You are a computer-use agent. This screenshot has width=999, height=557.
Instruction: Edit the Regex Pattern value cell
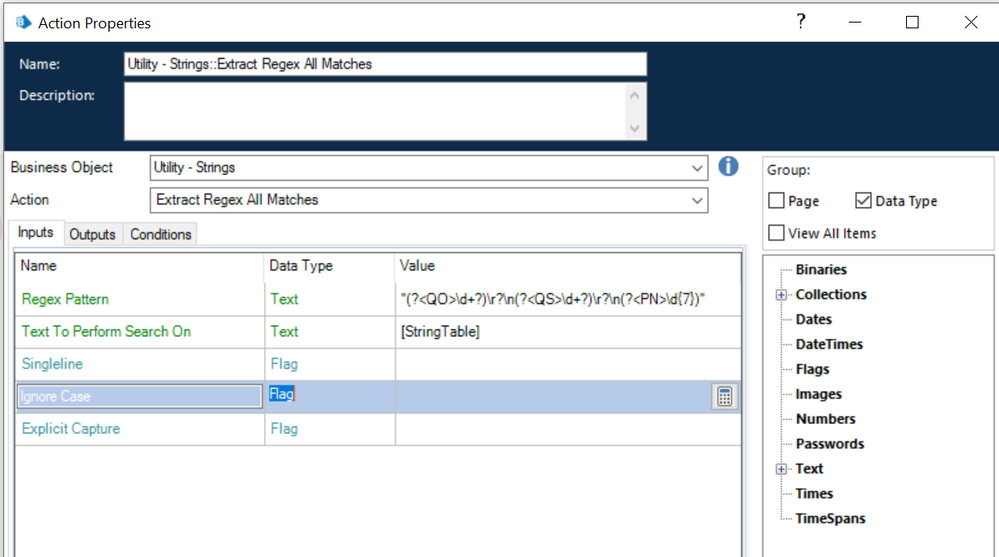click(x=568, y=299)
